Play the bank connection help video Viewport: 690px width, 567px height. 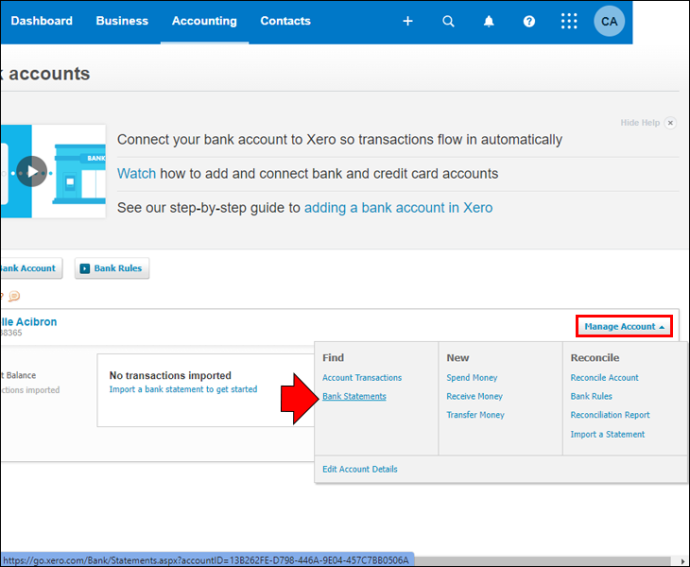point(32,172)
